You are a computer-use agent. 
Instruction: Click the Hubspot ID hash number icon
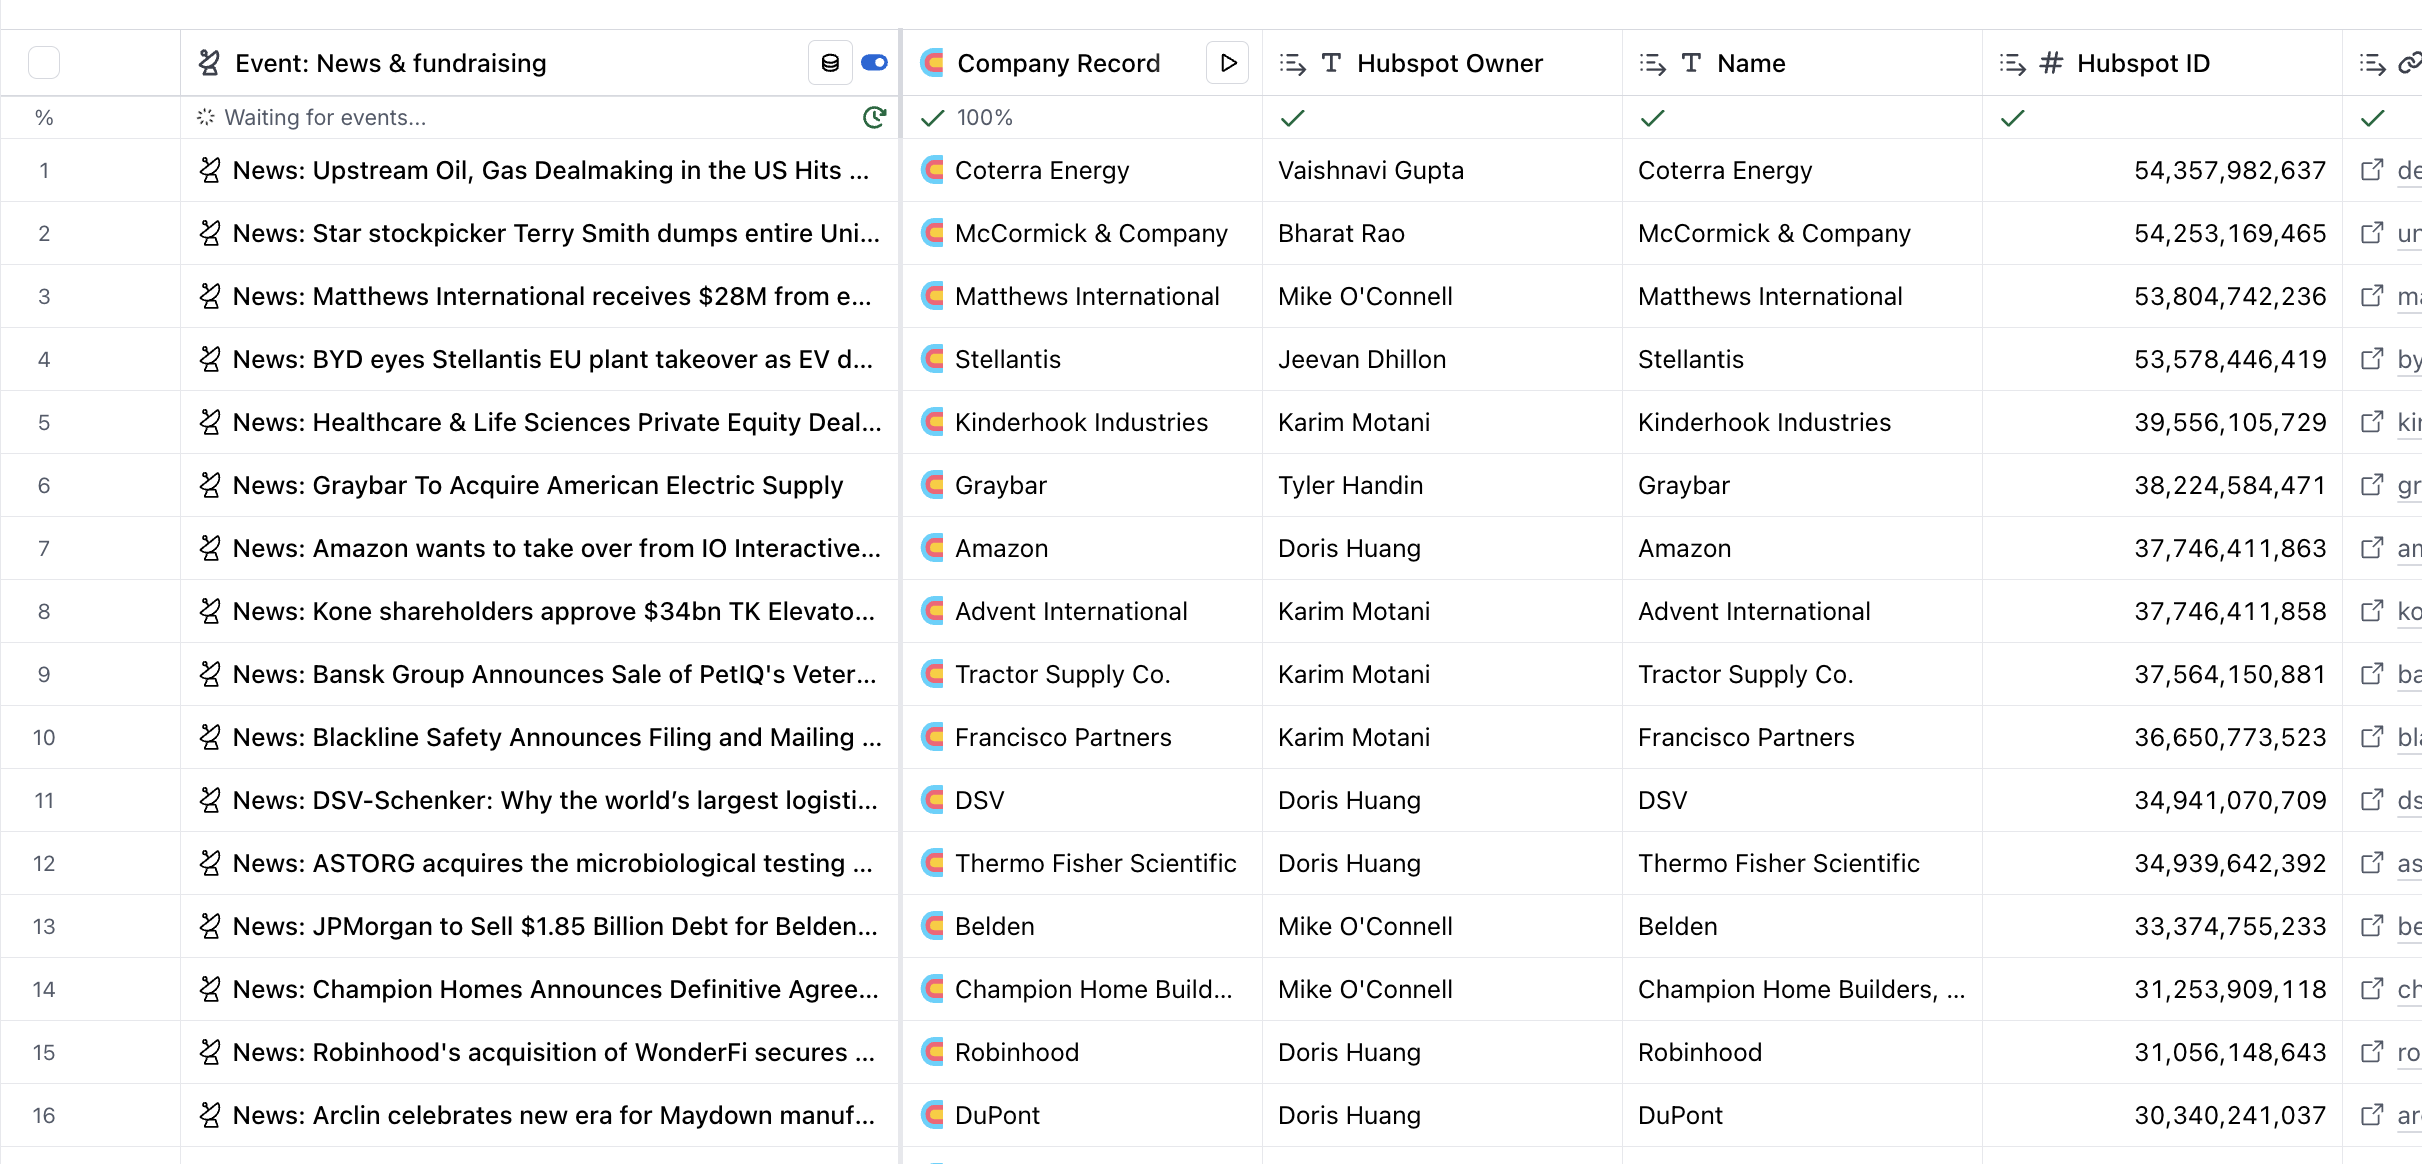coord(2051,63)
